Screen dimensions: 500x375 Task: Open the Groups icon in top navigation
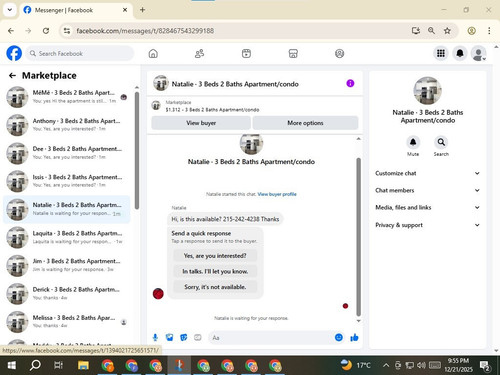click(x=339, y=53)
